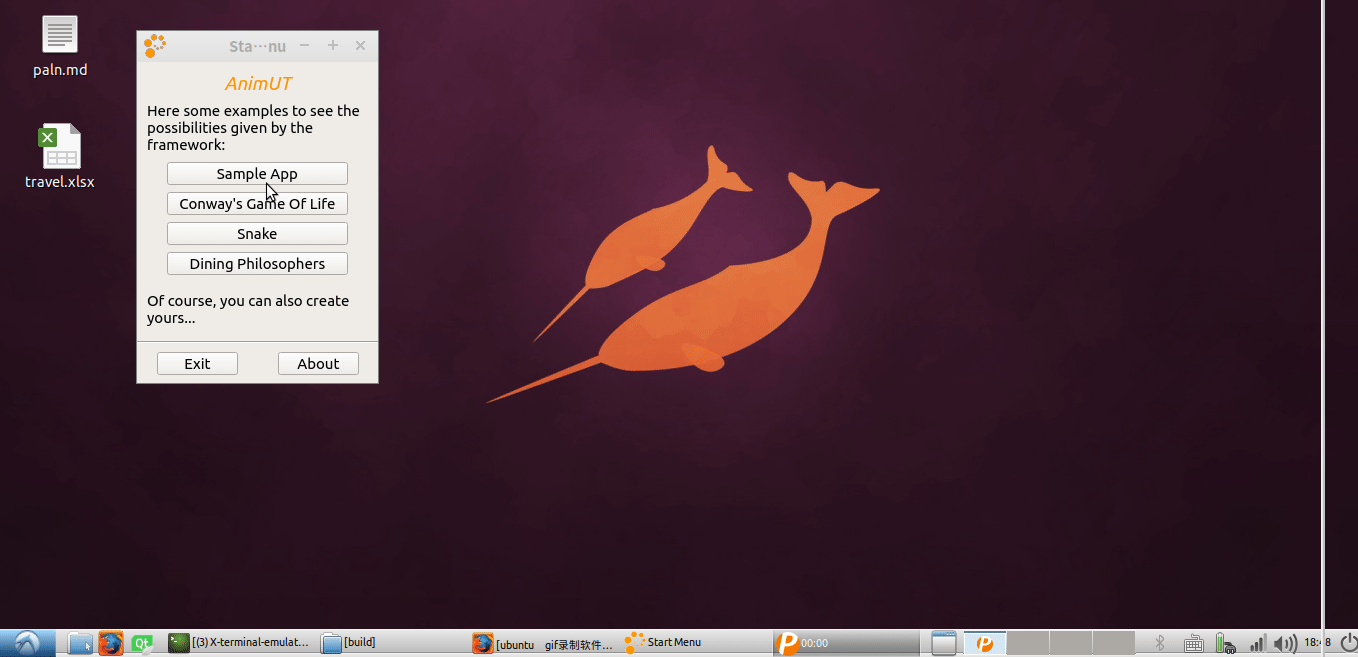The height and width of the screenshot is (657, 1358).
Task: Open the keyboard layout tray icon
Action: 1192,643
